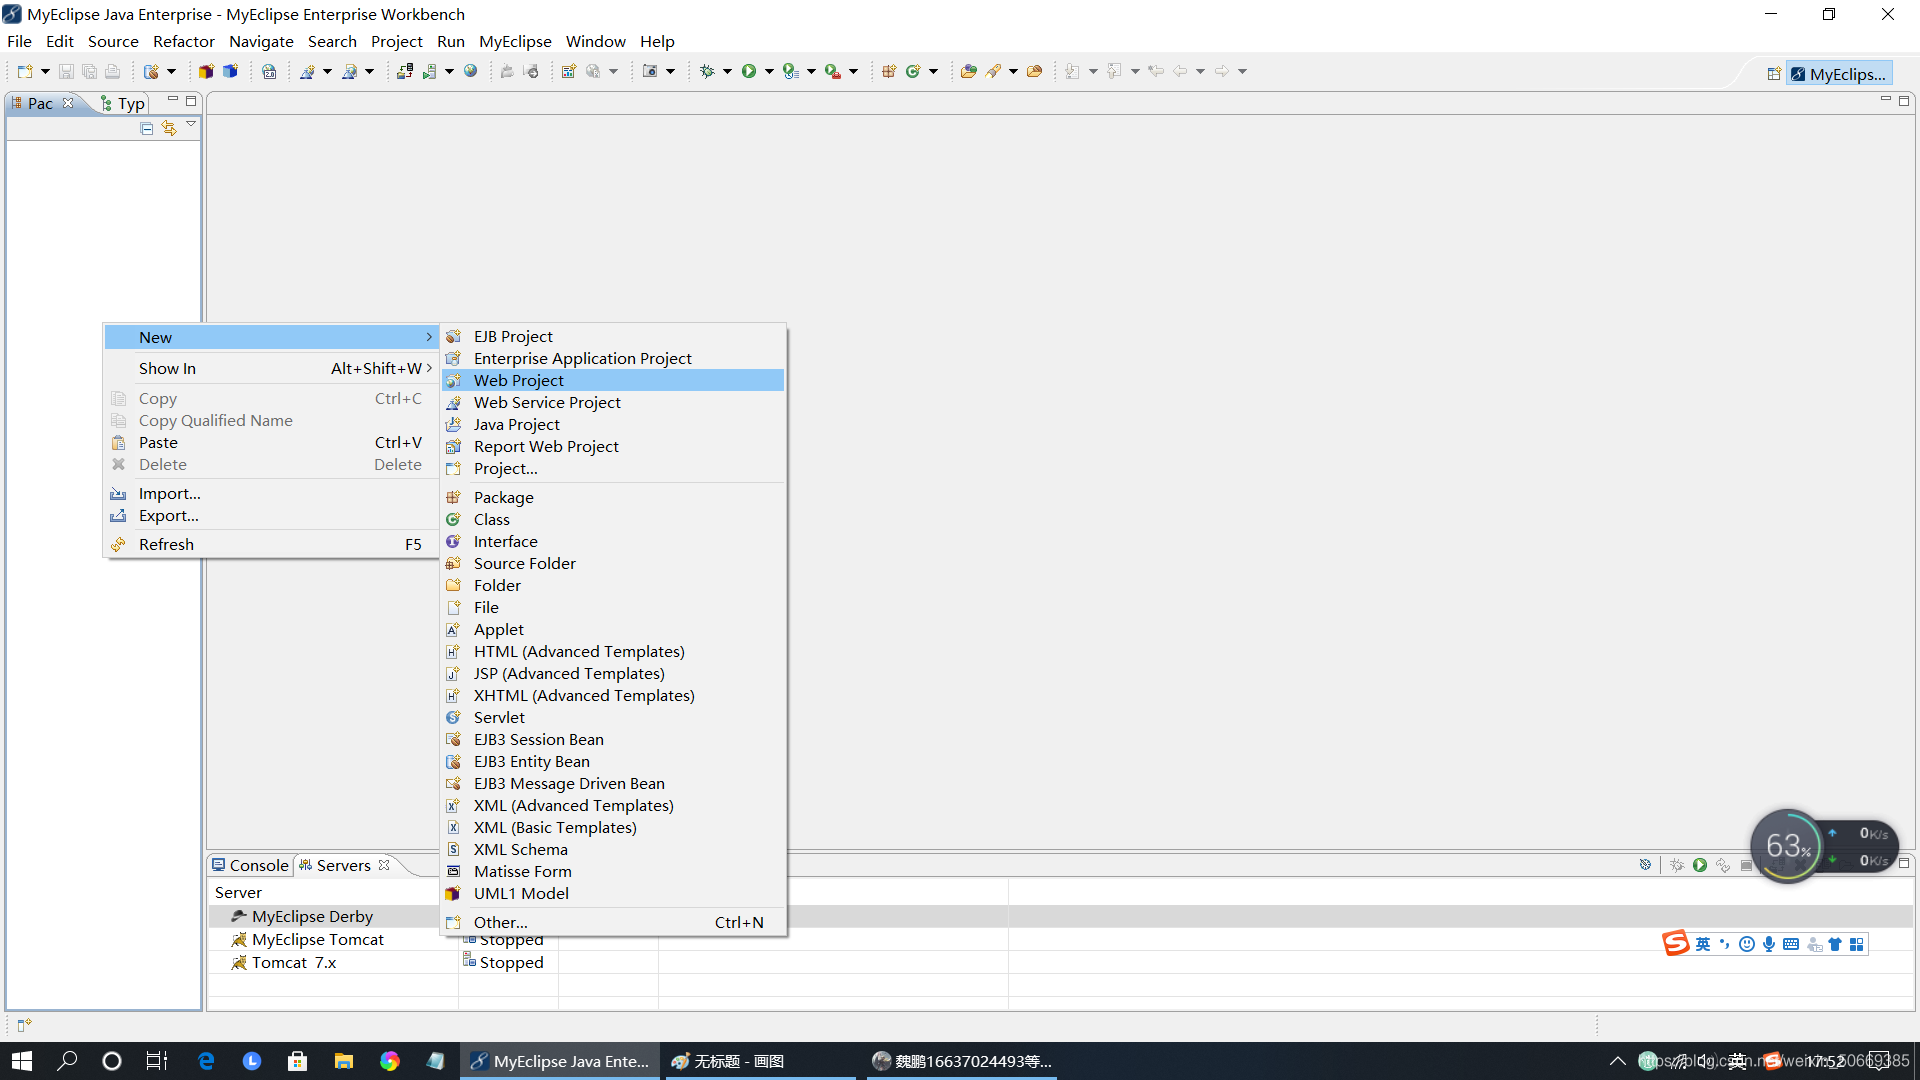Expand the Show In submenu
The height and width of the screenshot is (1080, 1920).
[271, 368]
